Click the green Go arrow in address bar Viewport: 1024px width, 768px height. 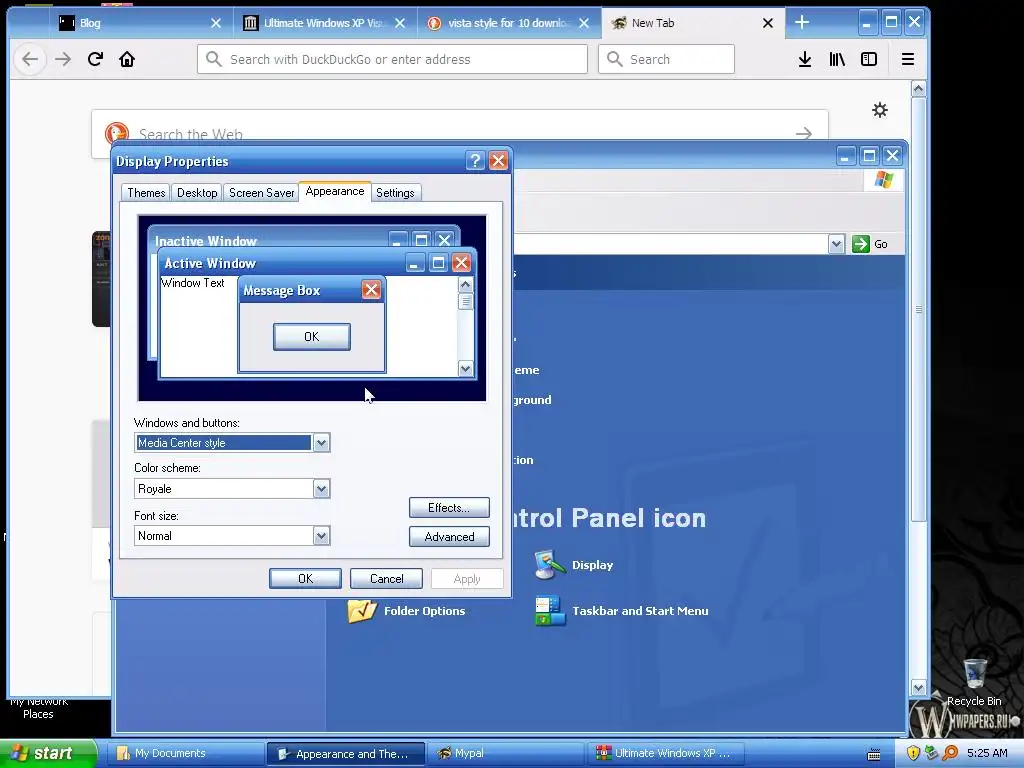(x=861, y=244)
